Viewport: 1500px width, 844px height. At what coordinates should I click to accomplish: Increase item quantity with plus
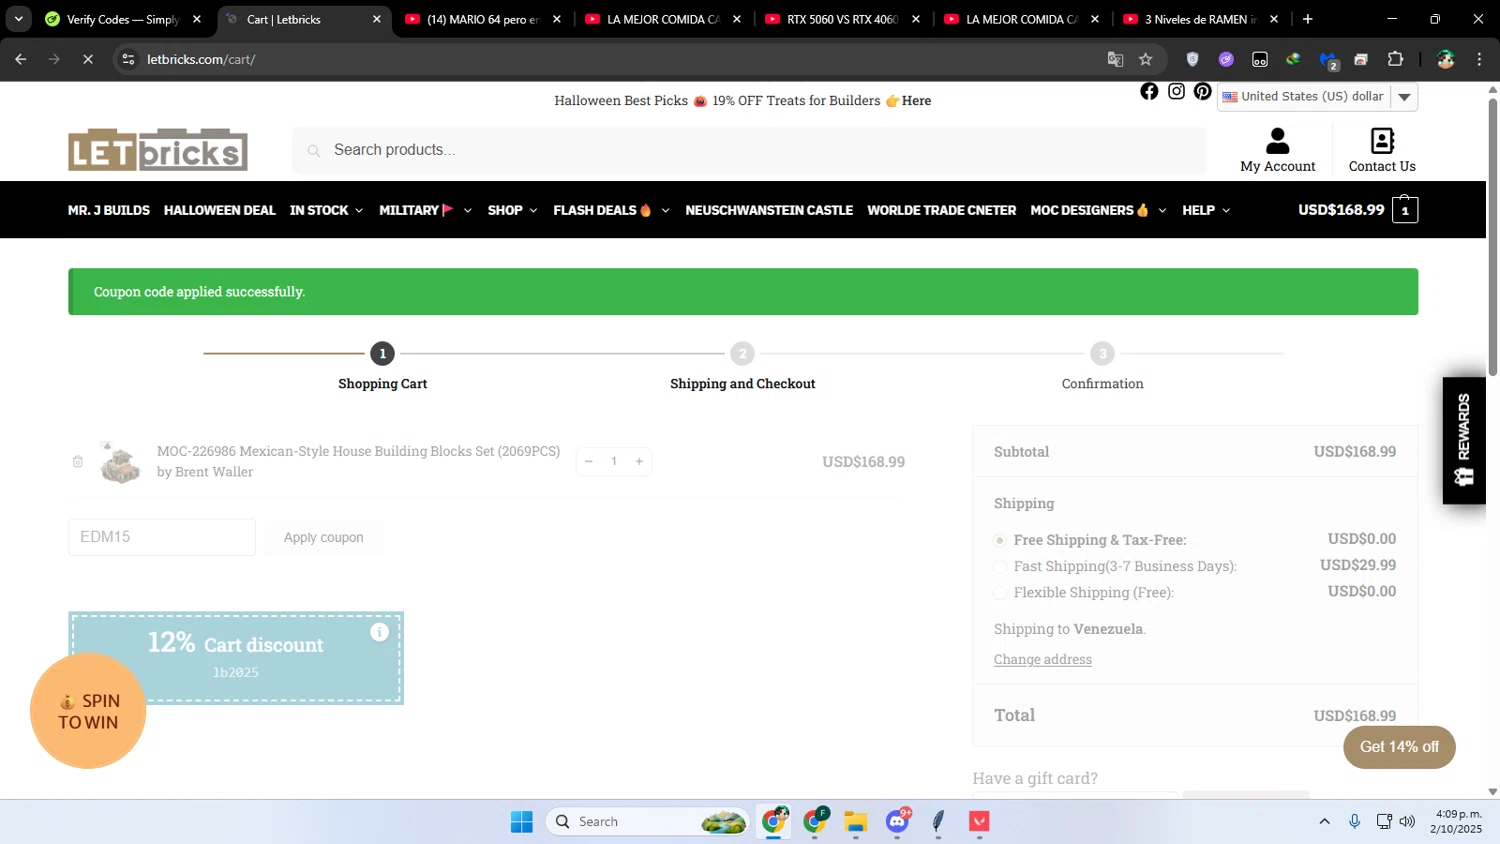pos(639,461)
